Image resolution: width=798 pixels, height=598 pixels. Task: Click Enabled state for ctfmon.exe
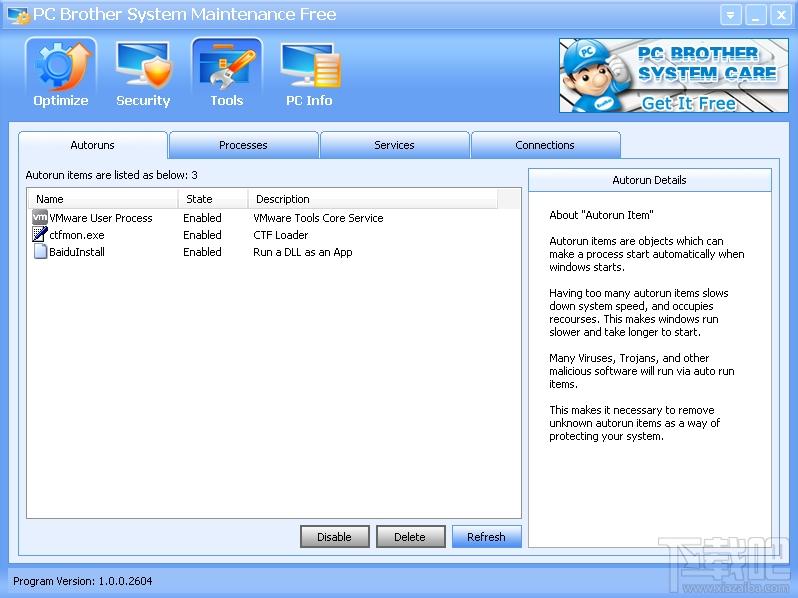202,235
